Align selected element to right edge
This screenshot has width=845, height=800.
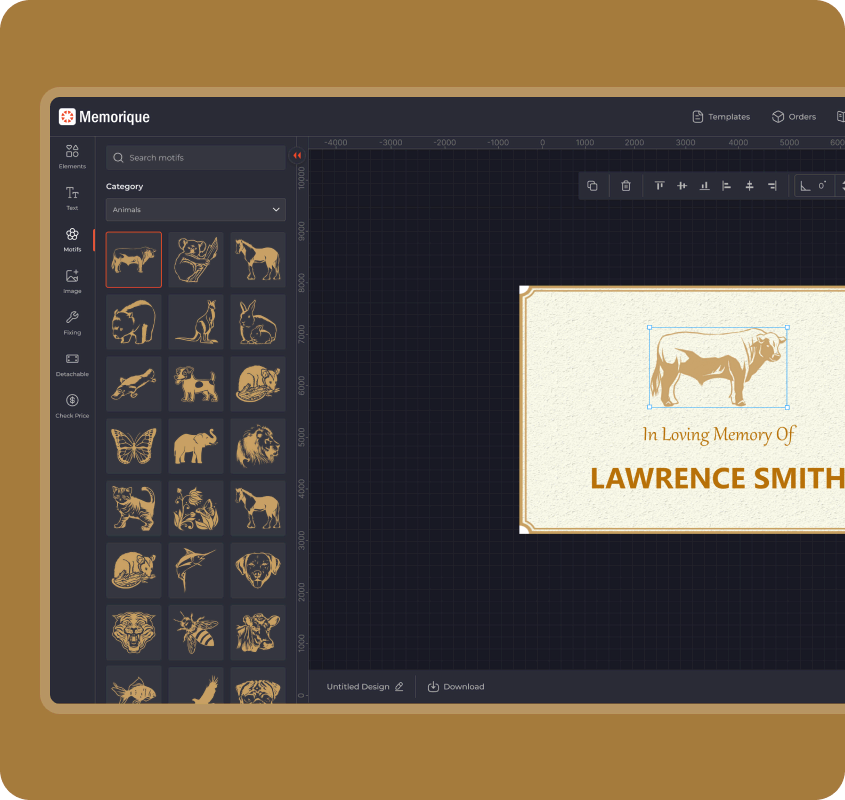click(x=772, y=186)
